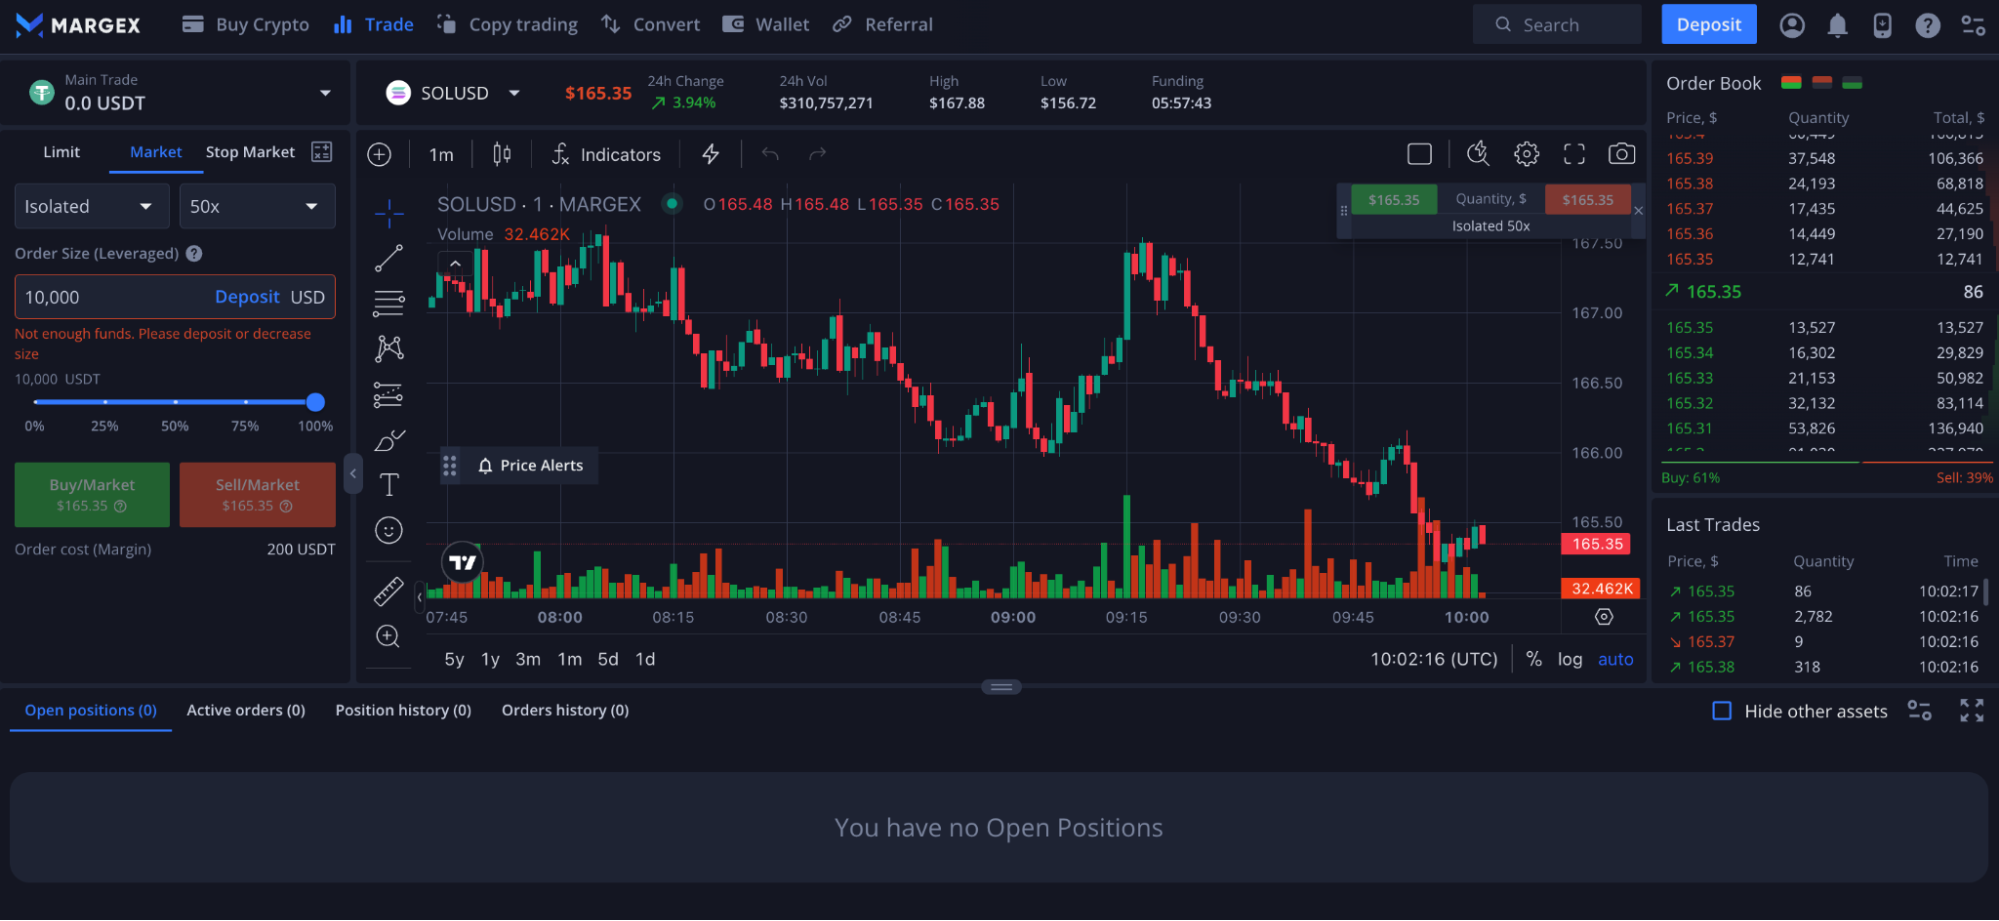
Task: Switch to Stop Market order tab
Action: click(x=250, y=152)
